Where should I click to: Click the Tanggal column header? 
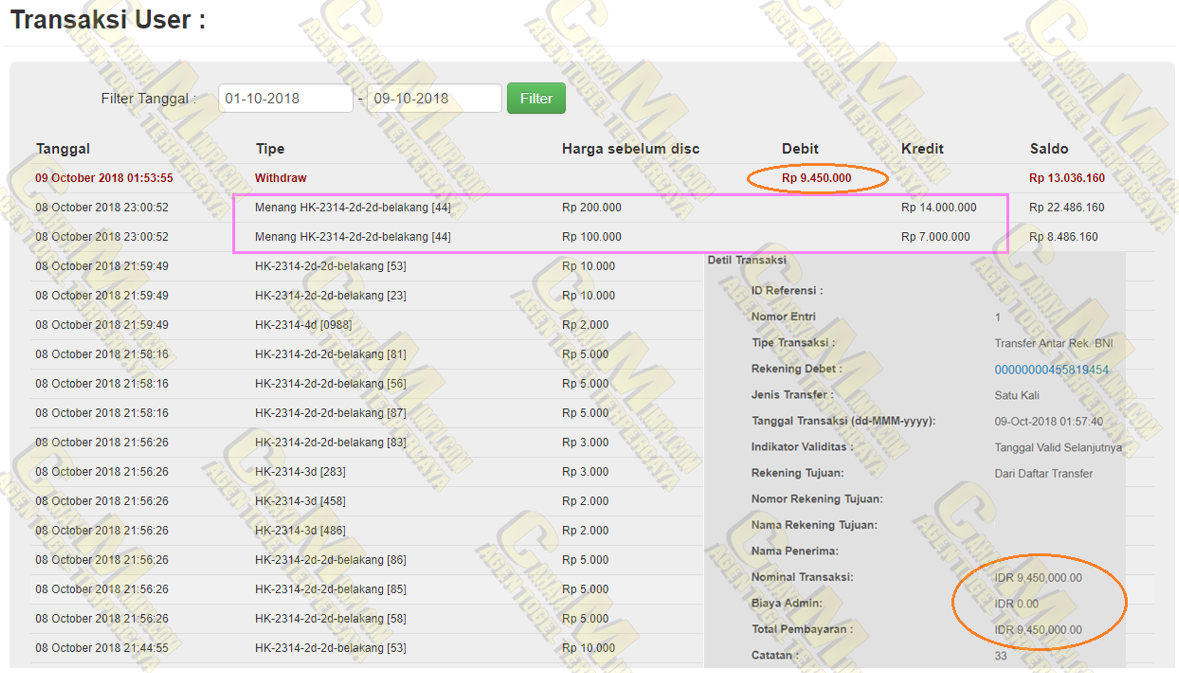click(63, 149)
